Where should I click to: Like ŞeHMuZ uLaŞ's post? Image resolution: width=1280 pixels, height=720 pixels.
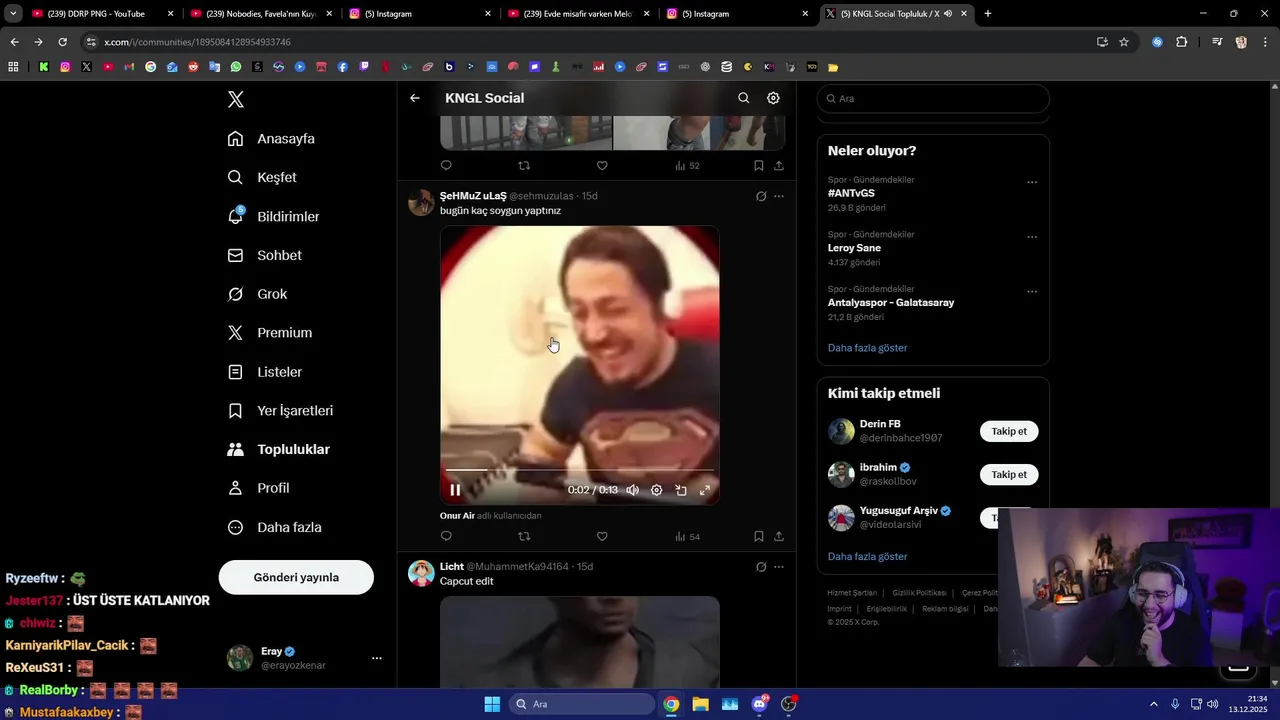[602, 537]
